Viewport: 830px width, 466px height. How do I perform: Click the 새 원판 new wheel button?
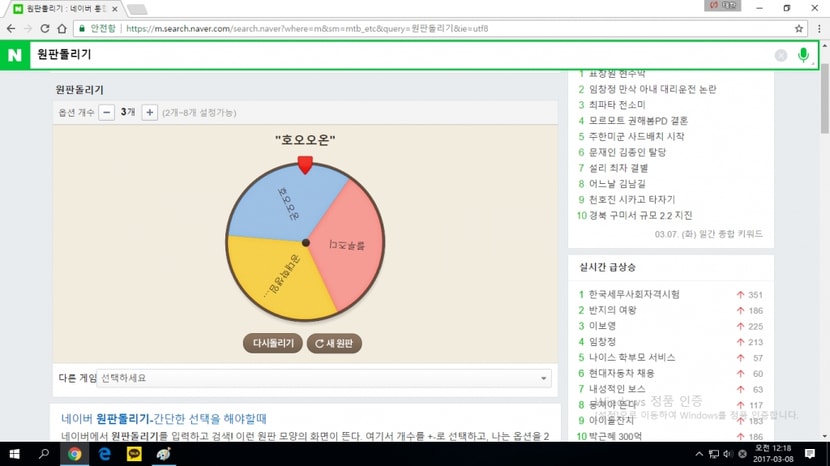click(x=334, y=343)
